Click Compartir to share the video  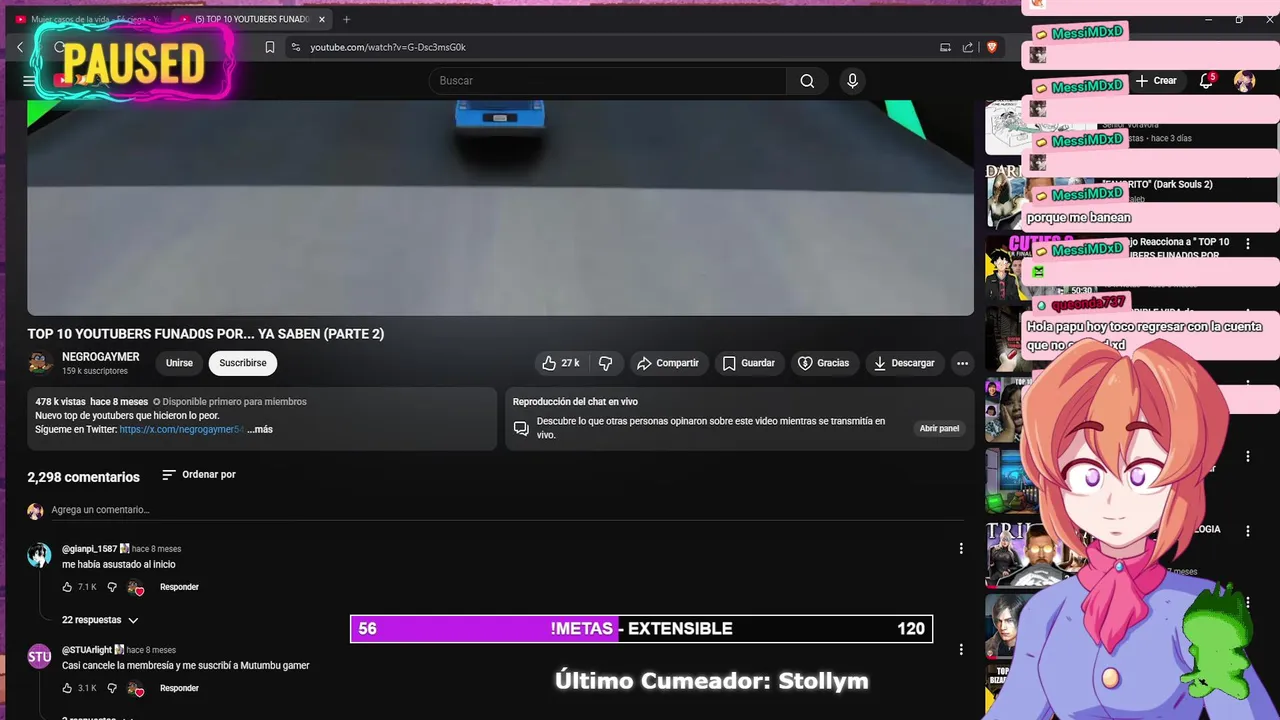pos(668,363)
